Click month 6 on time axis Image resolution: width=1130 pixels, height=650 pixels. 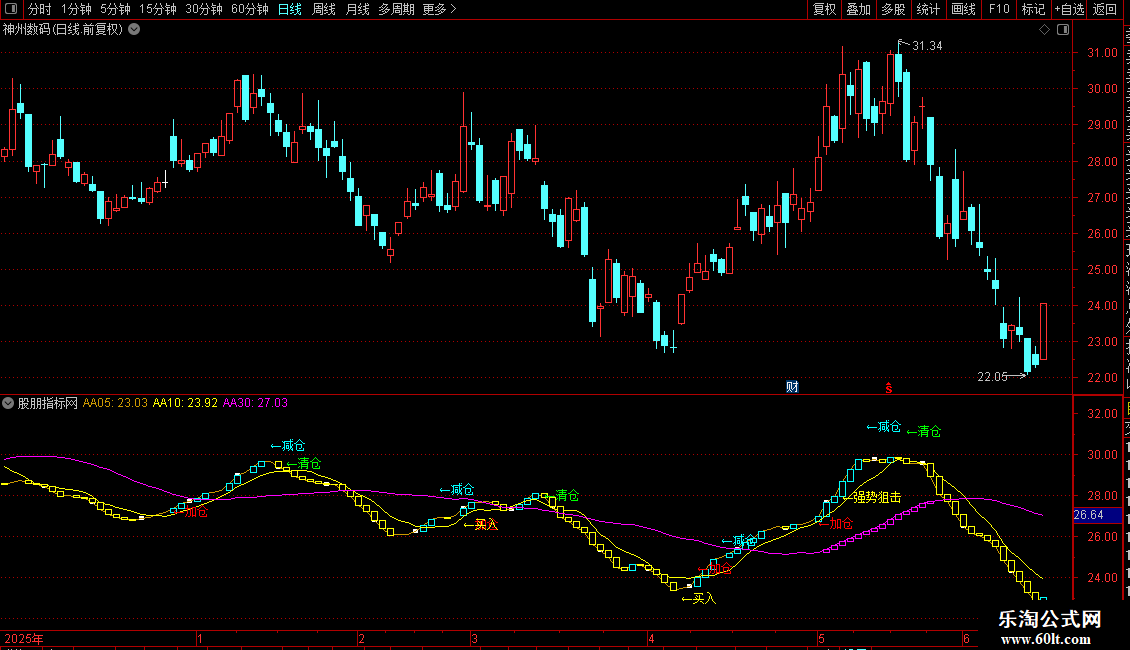(966, 638)
